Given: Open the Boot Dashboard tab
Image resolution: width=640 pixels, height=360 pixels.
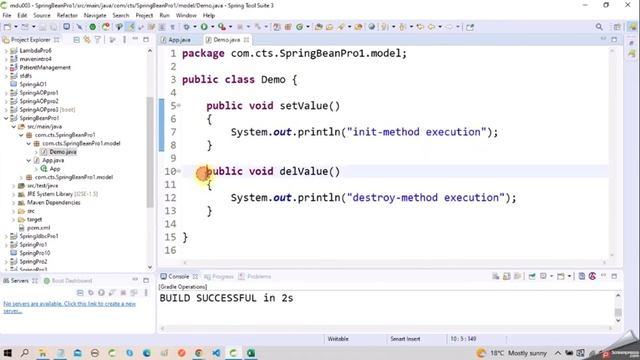Looking at the screenshot, I should coord(68,280).
